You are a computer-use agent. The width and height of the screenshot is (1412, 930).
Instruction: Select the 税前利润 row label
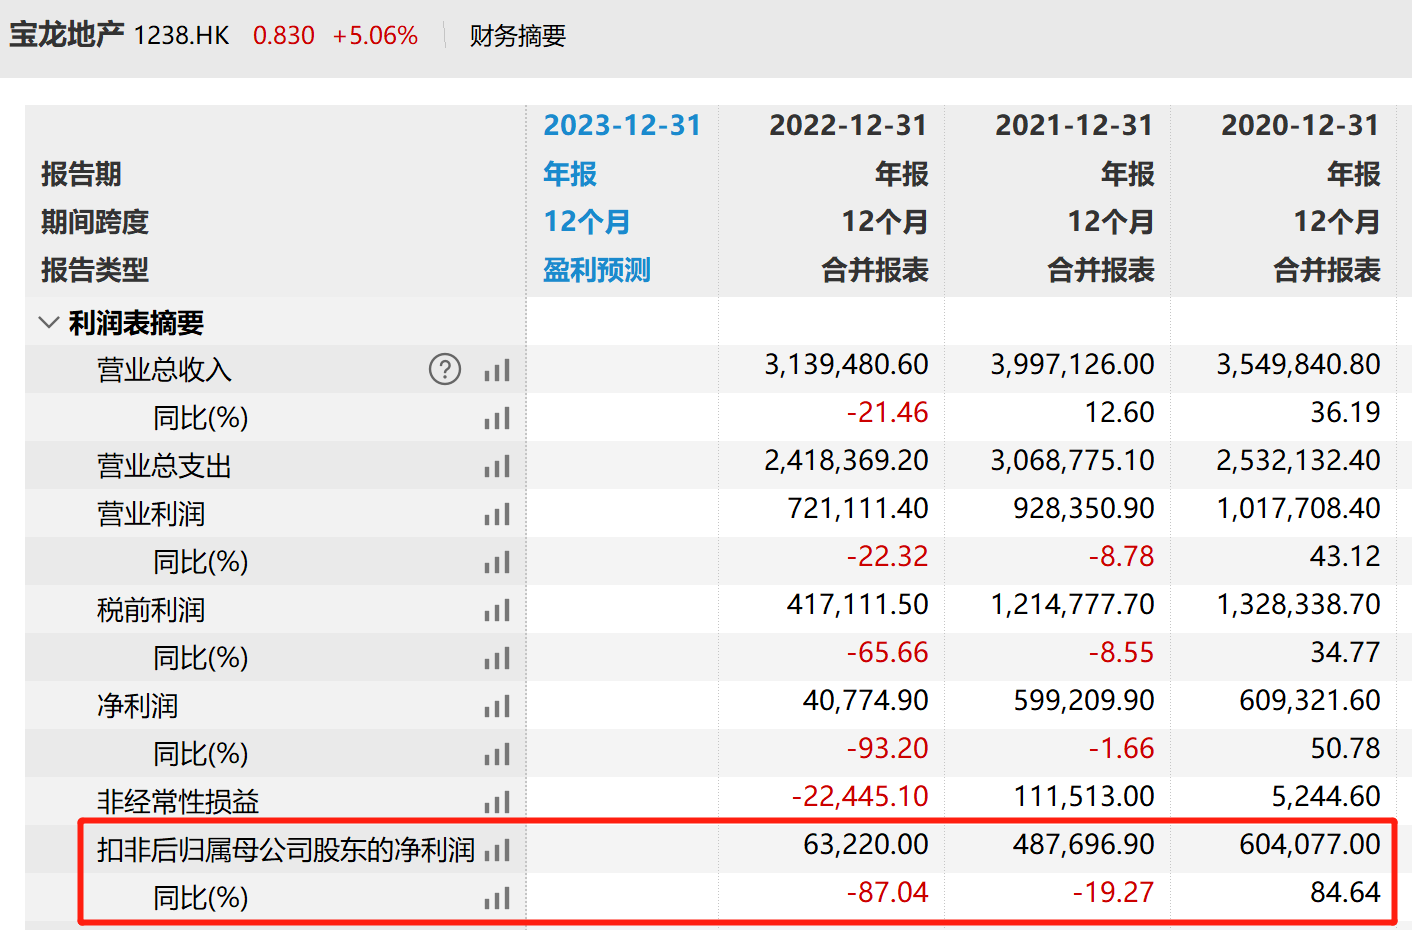tap(151, 610)
